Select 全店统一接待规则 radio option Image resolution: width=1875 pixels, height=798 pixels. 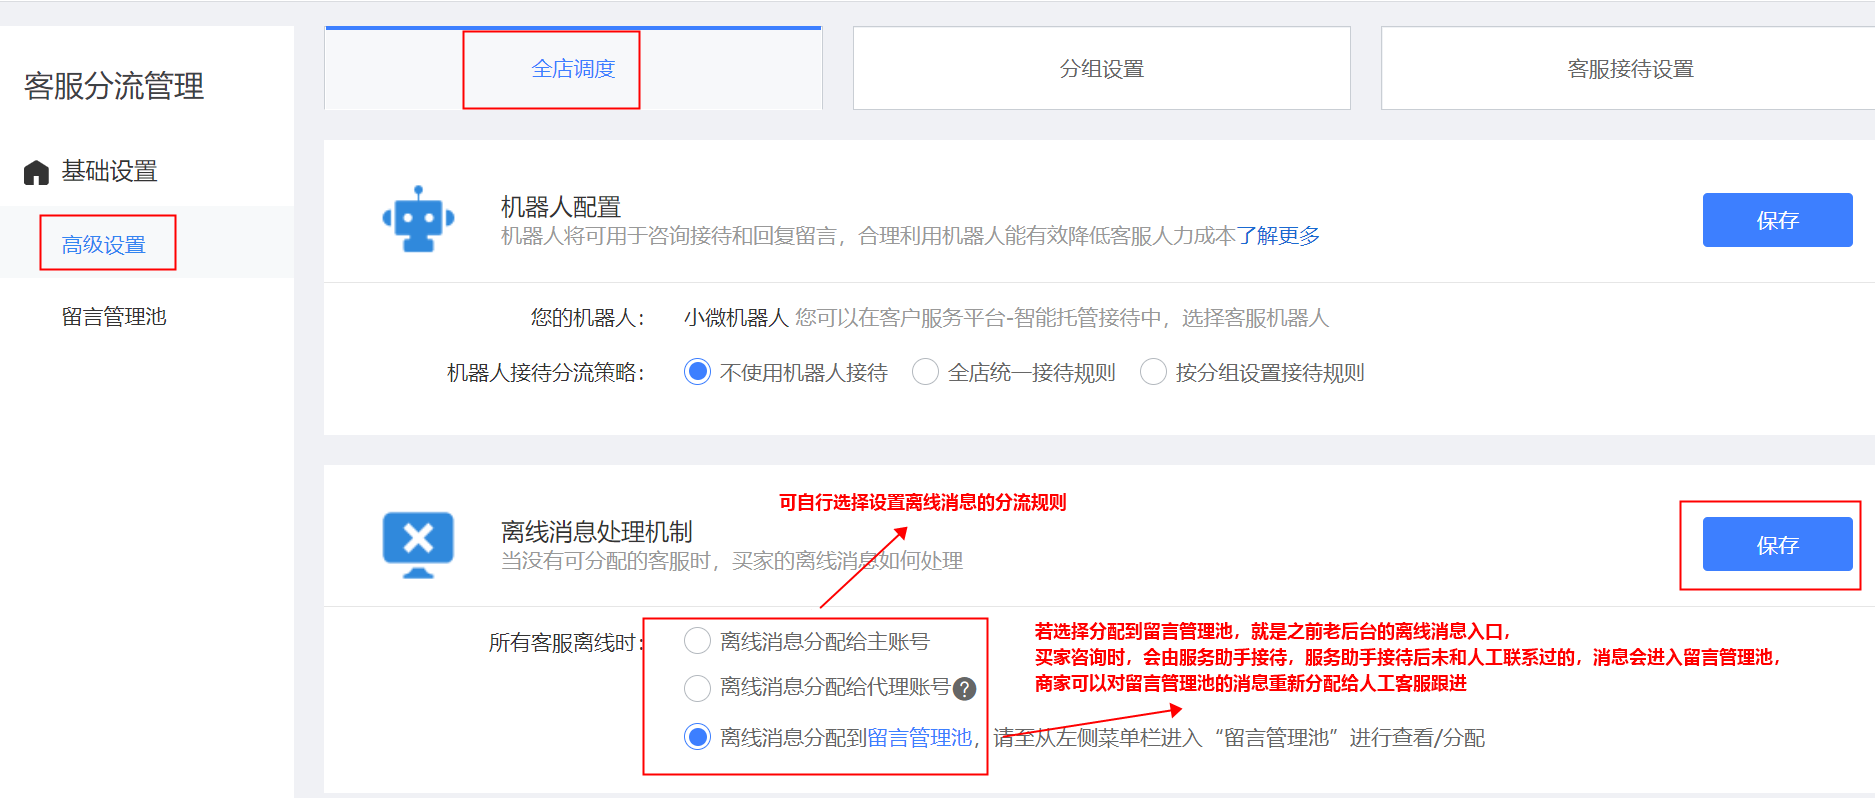coord(925,372)
